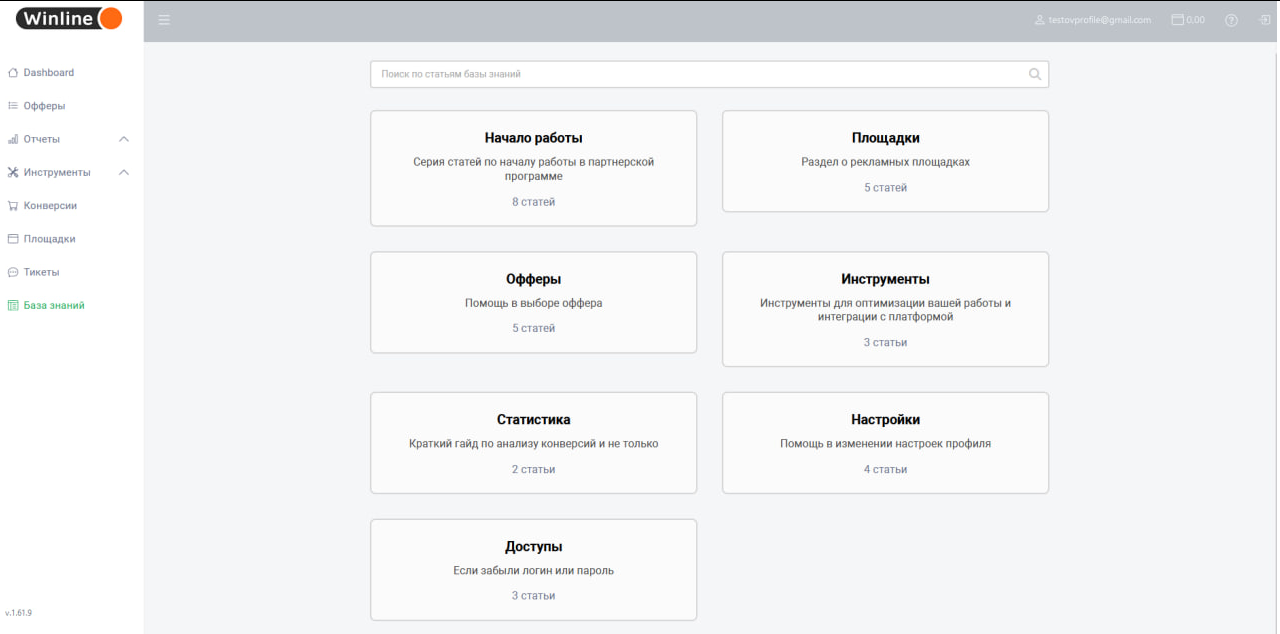1280x634 pixels.
Task: Focus the knowledge base search field
Action: 700,74
